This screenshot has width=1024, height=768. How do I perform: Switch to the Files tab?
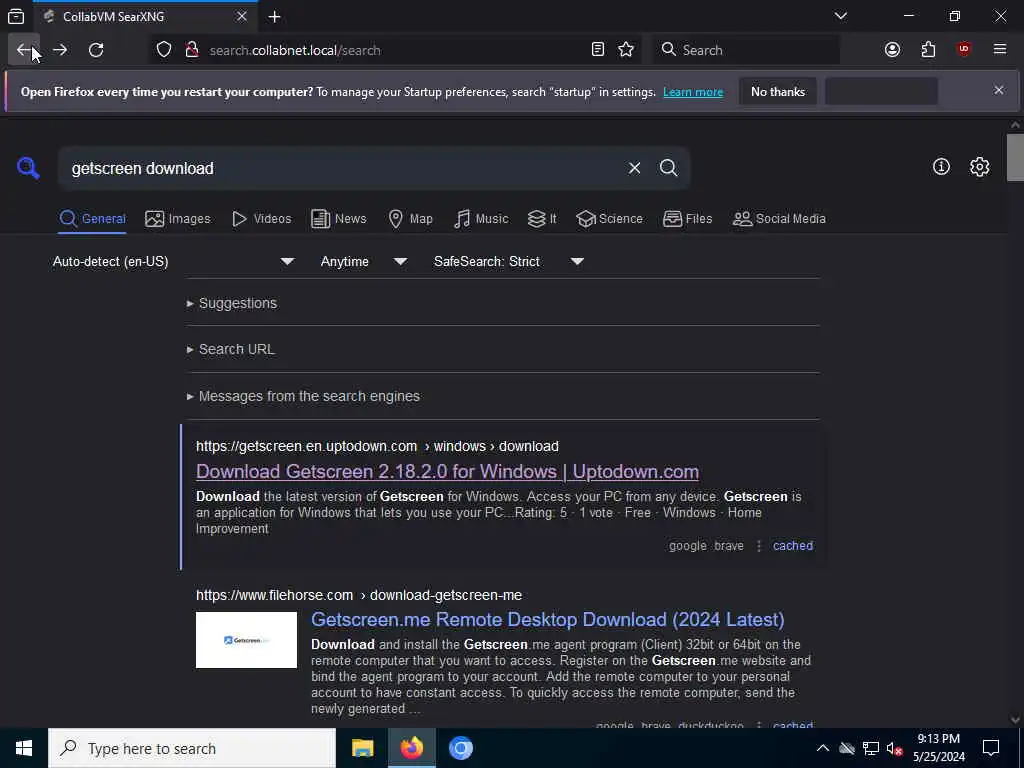(x=687, y=219)
